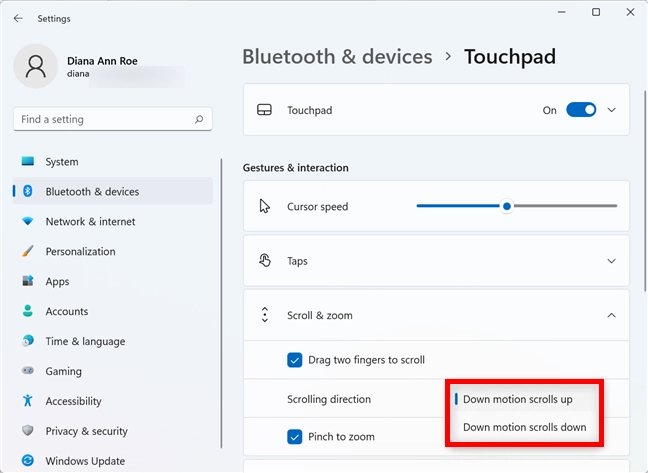
Task: Click the Diana Ann Roe account name
Action: [102, 61]
